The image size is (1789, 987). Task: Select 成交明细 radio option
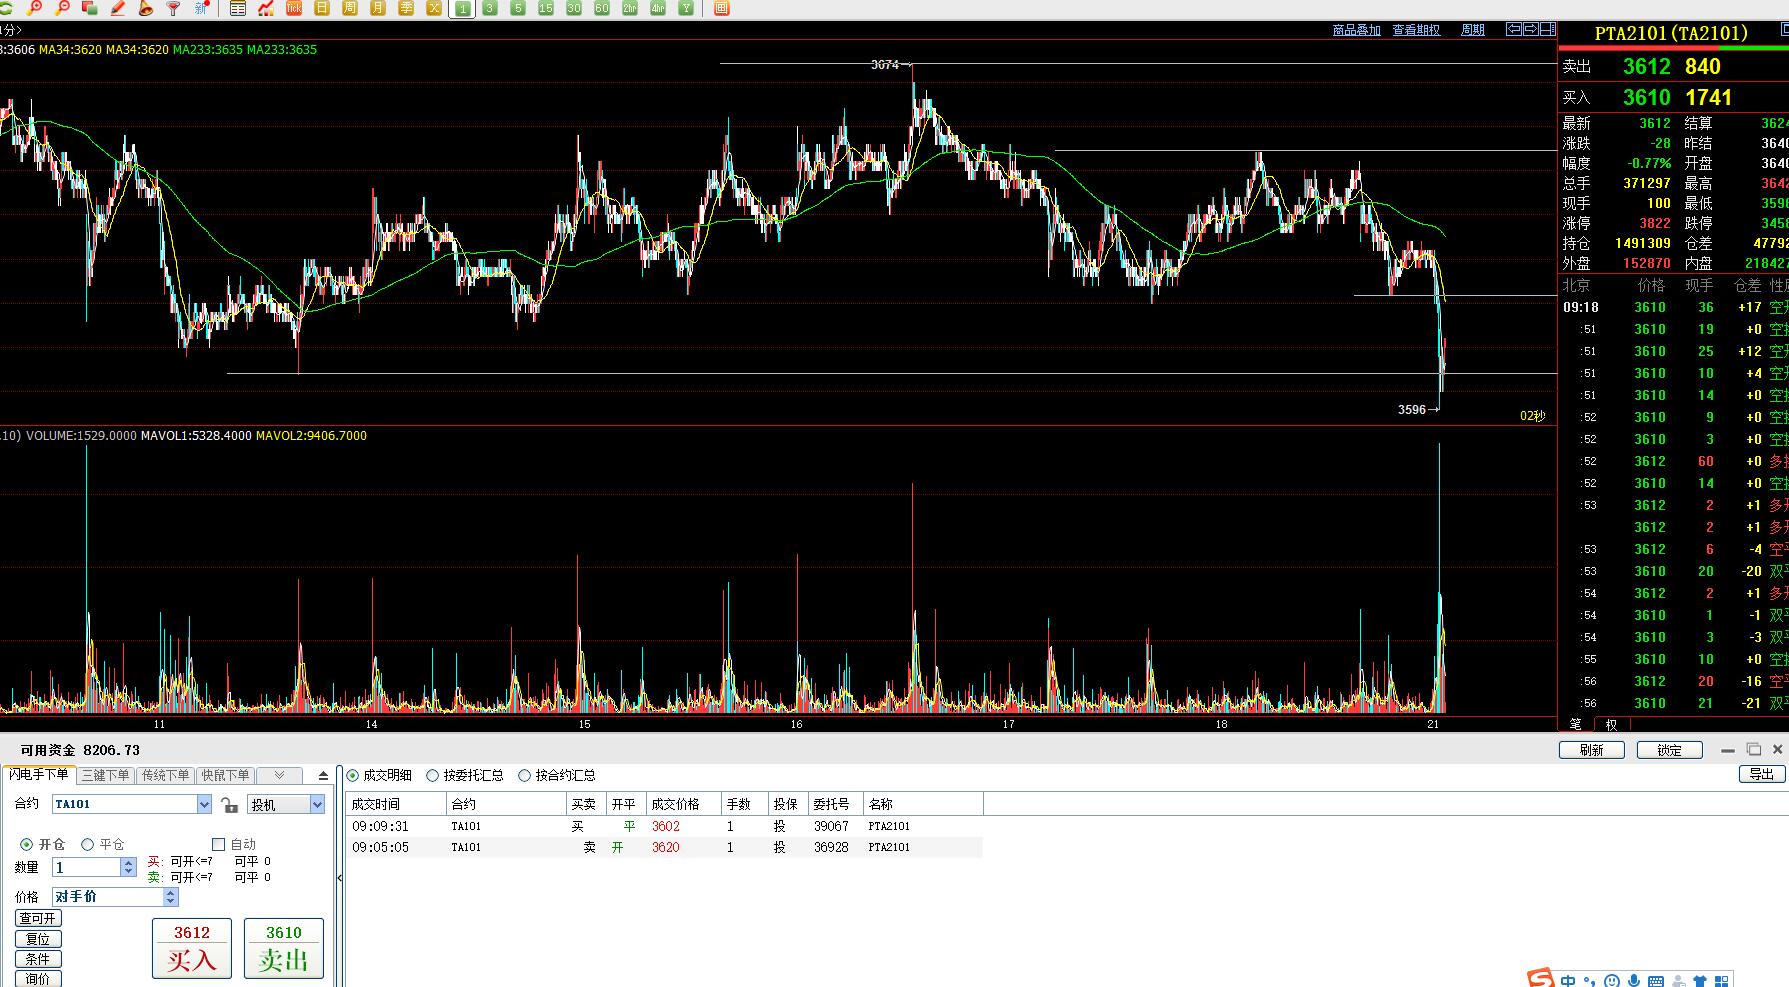353,776
